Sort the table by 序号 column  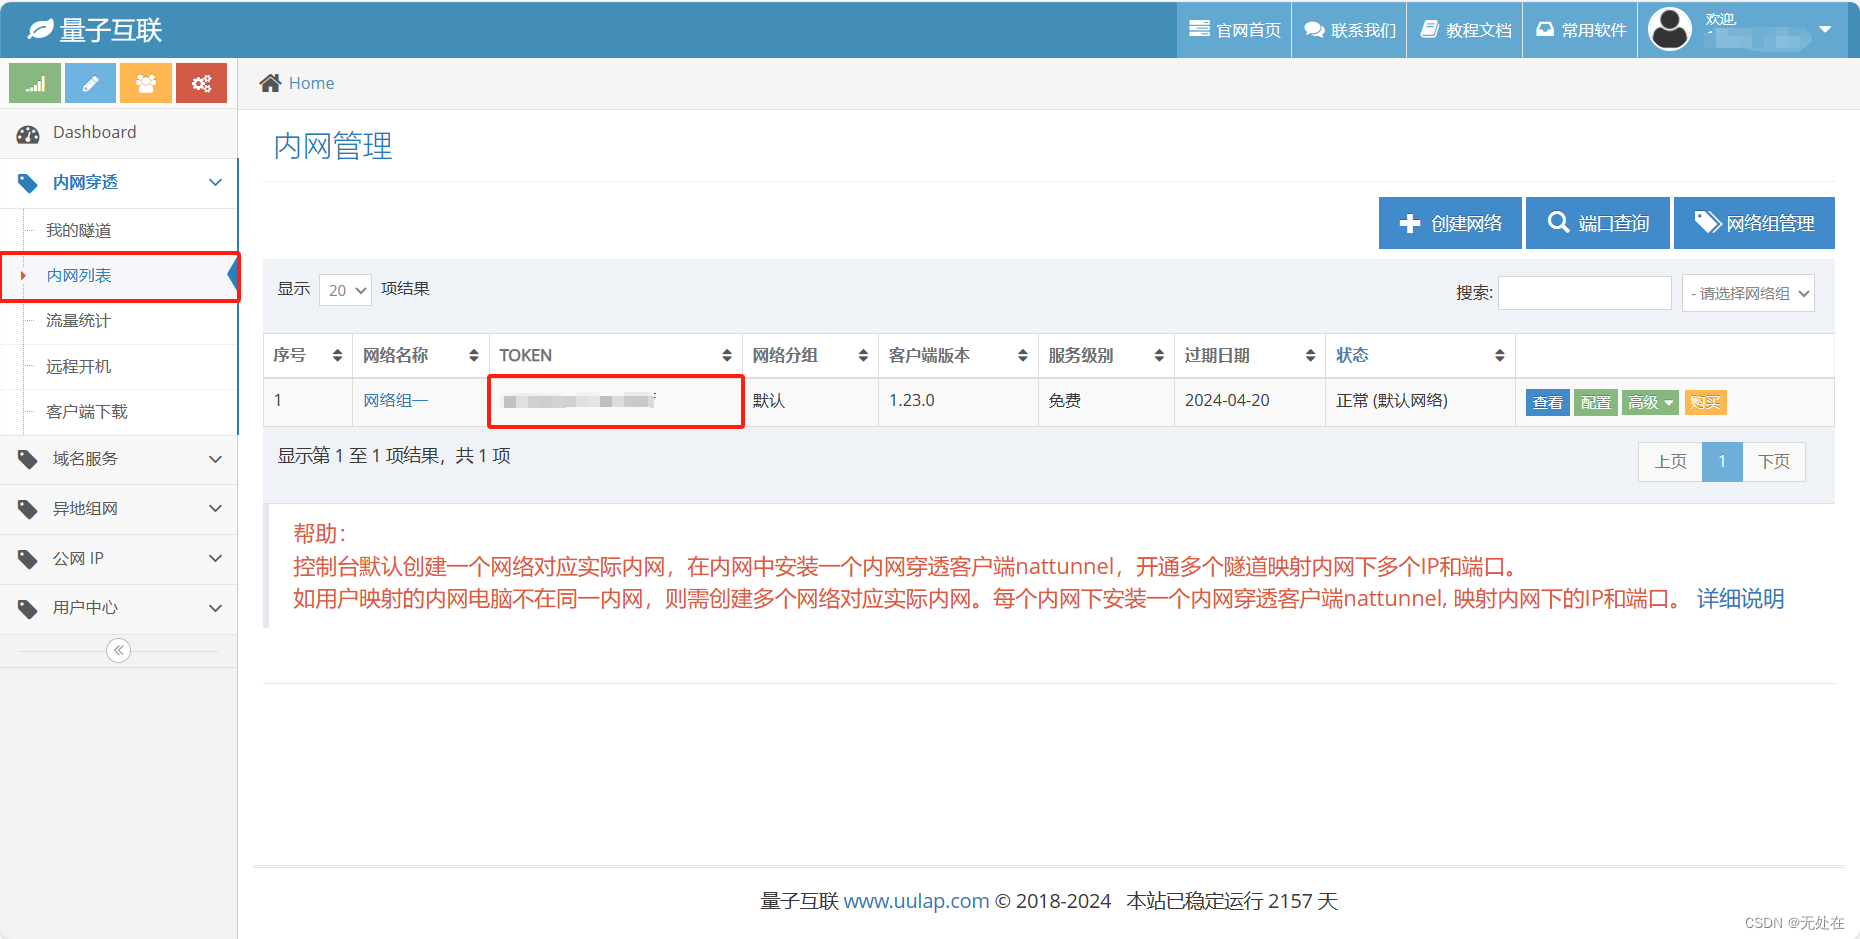click(308, 356)
